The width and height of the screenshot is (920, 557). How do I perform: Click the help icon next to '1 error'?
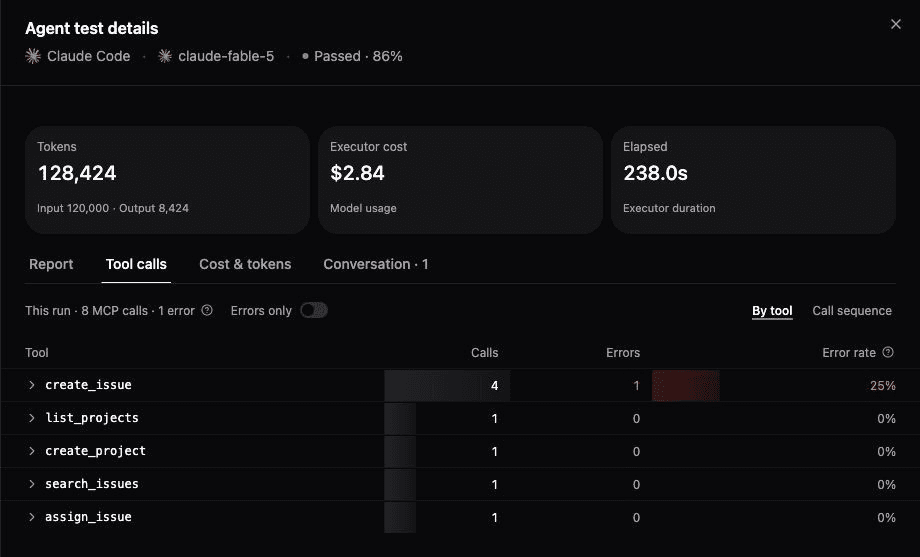[x=207, y=310]
